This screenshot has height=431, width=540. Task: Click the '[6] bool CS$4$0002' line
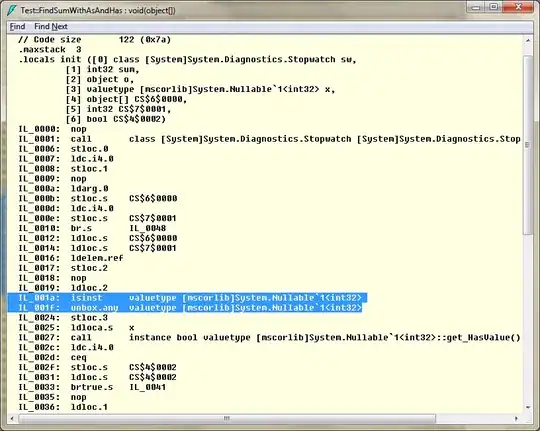point(115,119)
